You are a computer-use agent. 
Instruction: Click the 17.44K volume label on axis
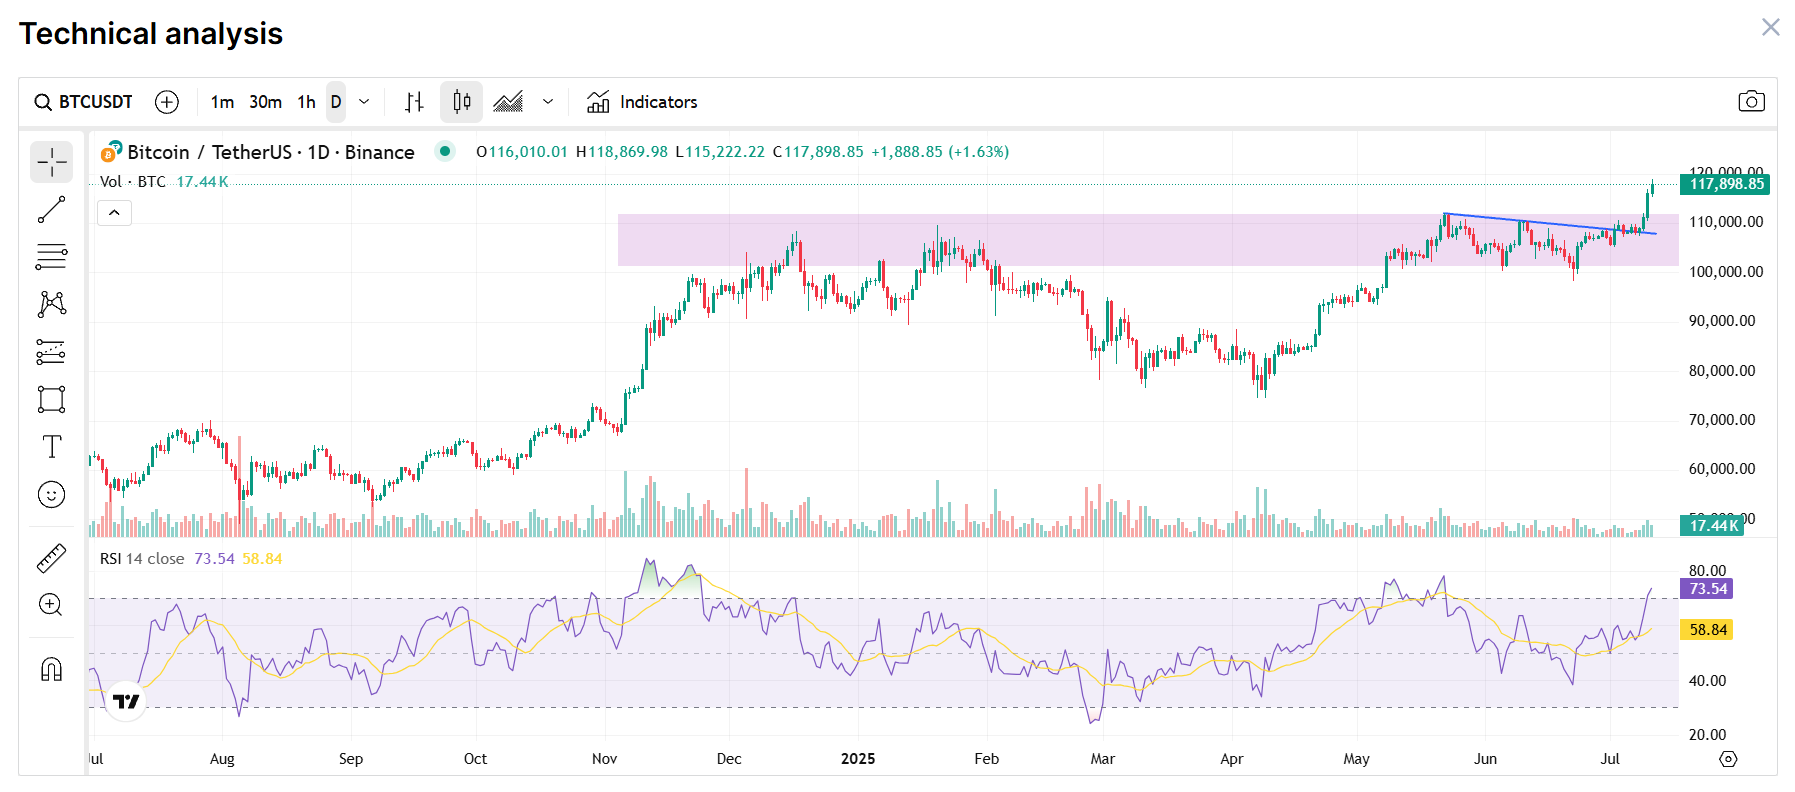click(1713, 526)
